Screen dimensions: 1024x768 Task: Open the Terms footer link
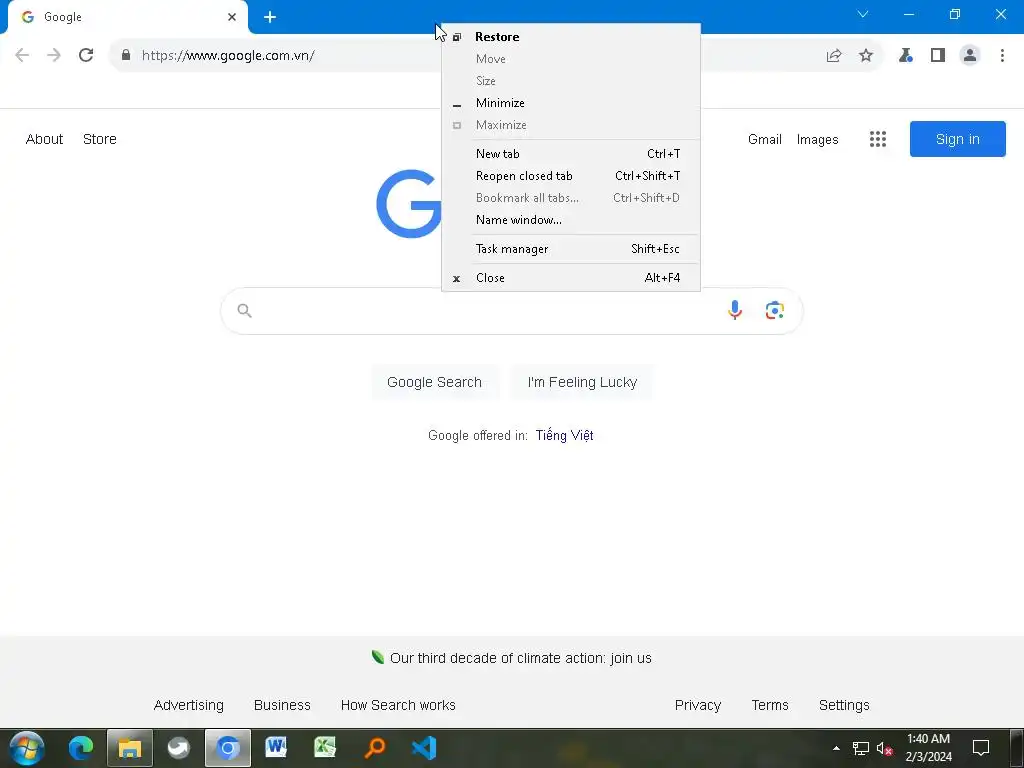pyautogui.click(x=770, y=705)
